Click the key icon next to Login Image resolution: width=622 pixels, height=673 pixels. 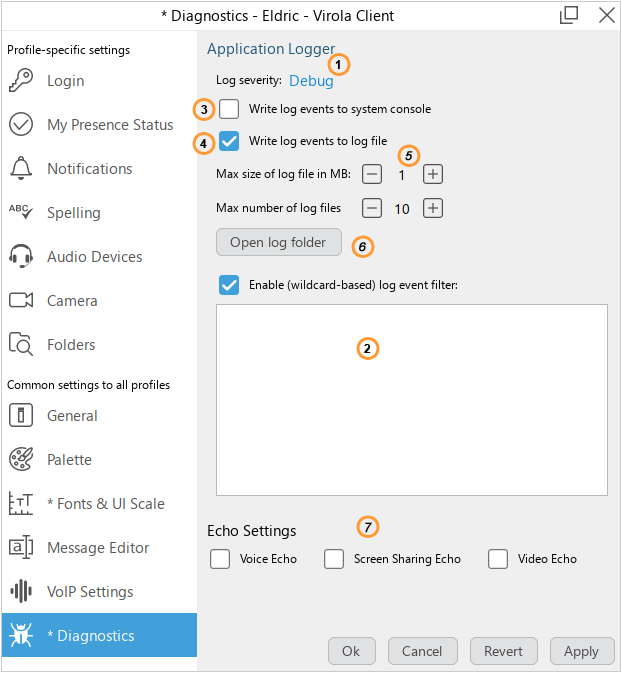click(21, 81)
